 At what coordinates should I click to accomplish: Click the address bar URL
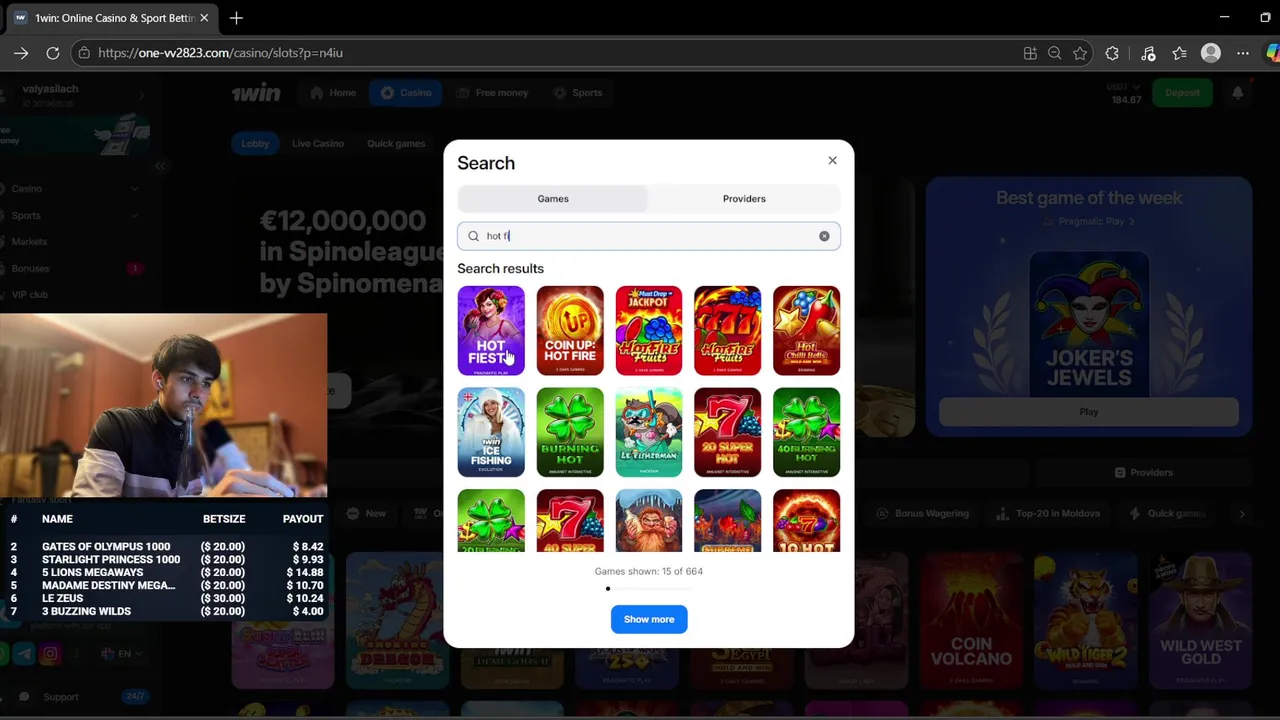point(220,53)
